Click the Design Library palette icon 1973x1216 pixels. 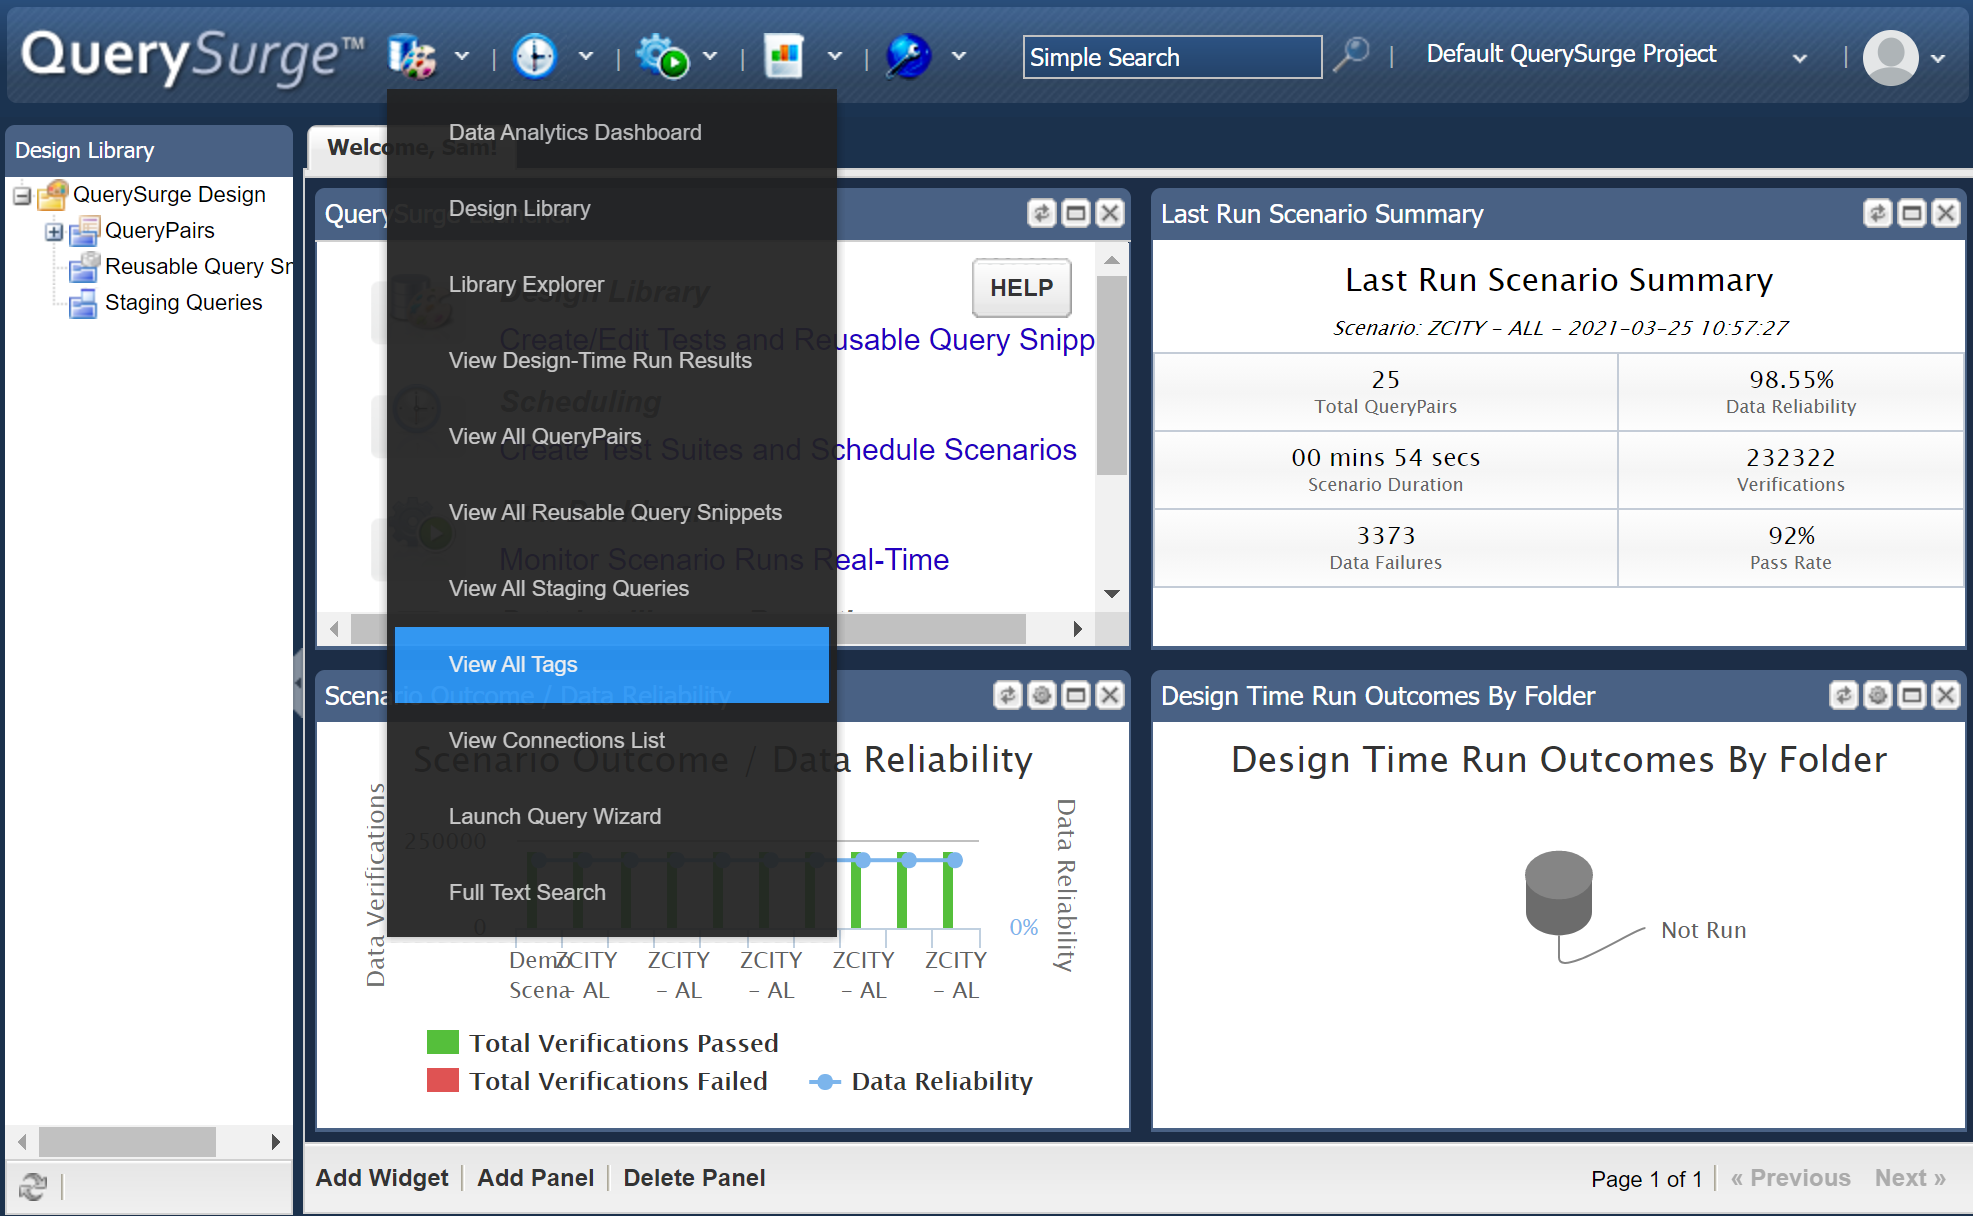click(411, 56)
